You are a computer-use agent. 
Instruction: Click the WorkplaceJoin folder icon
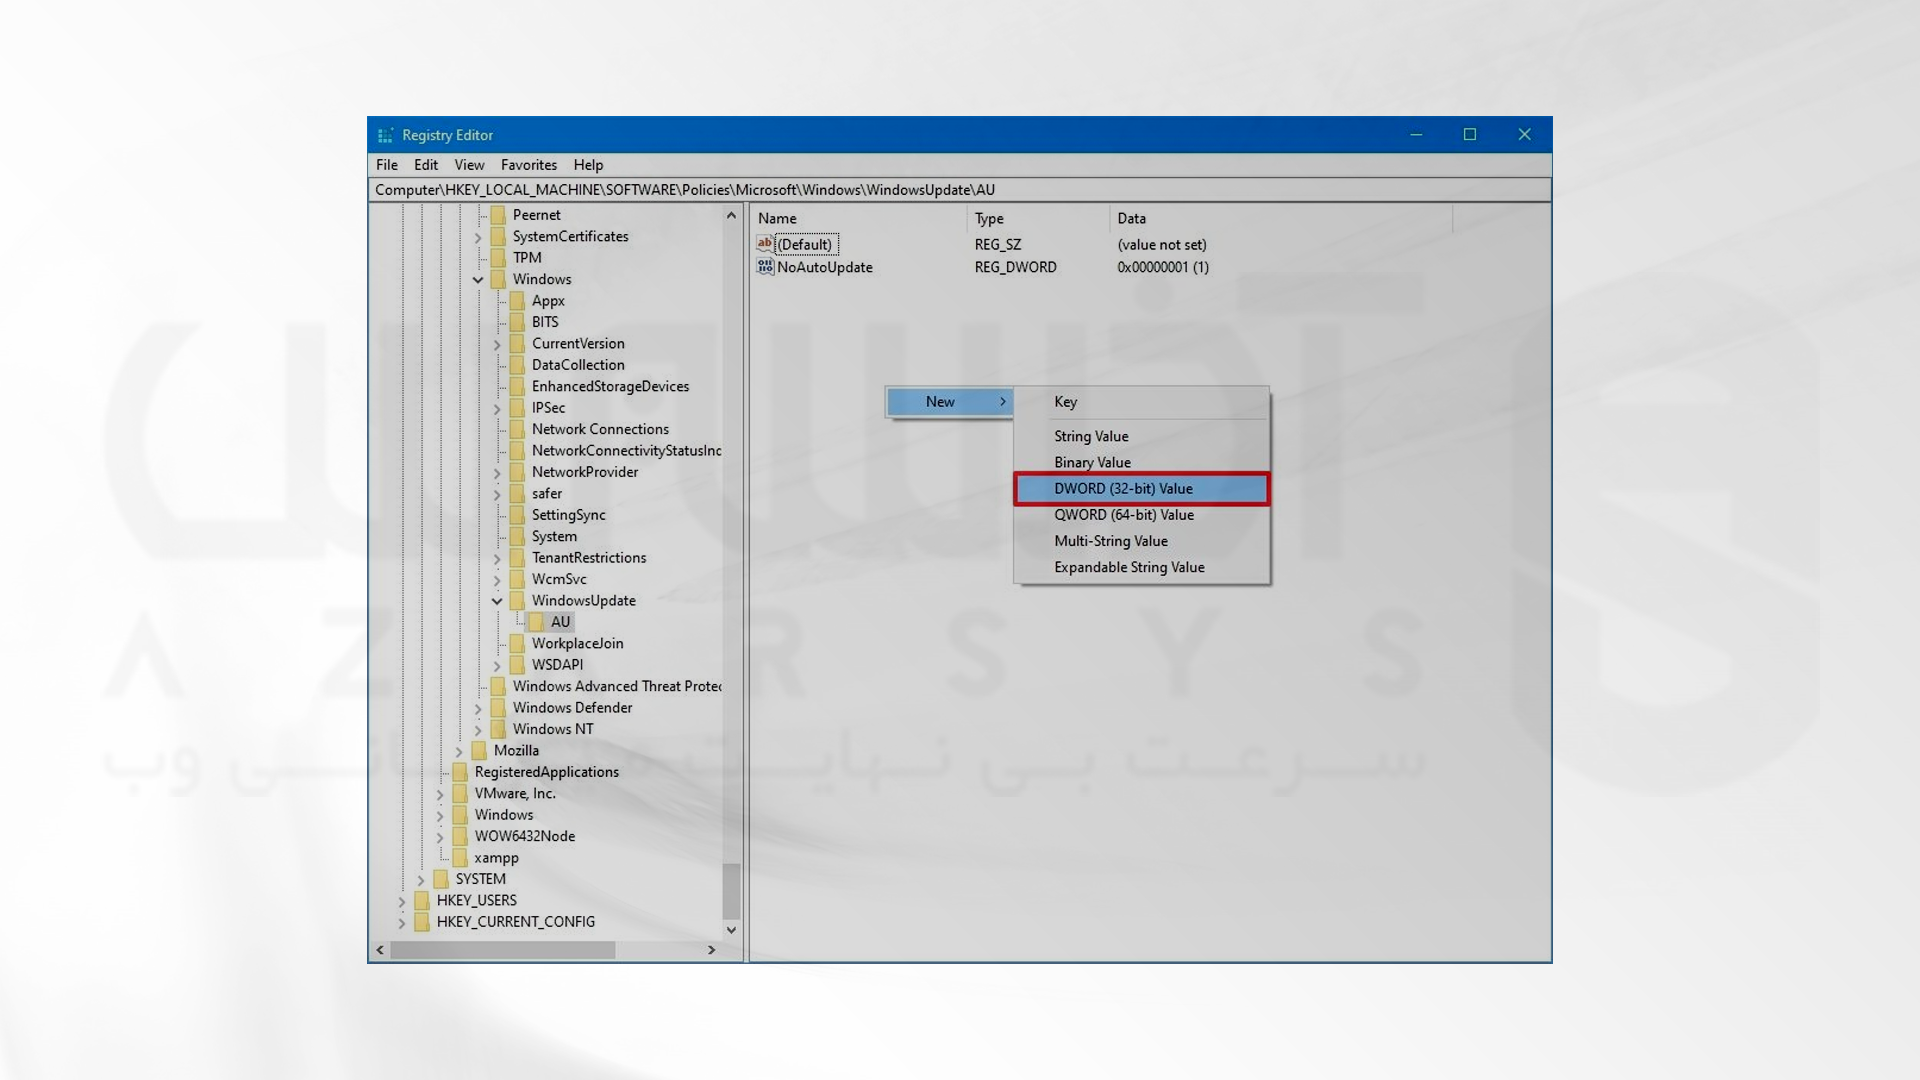pos(518,644)
